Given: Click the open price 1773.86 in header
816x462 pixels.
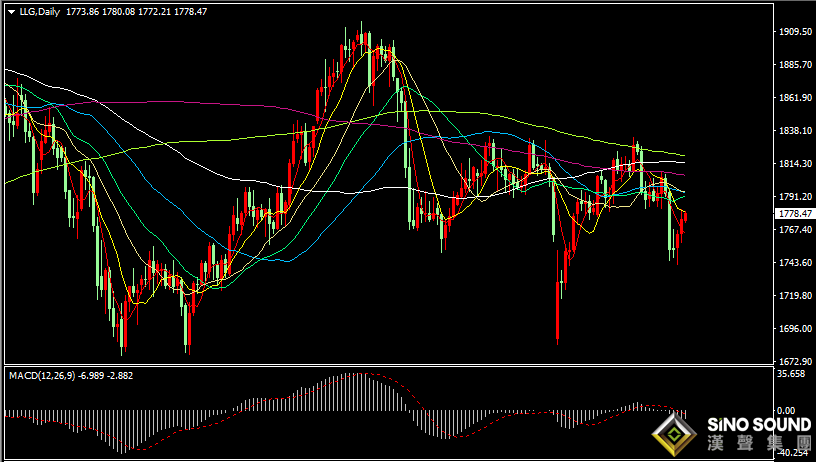Looking at the screenshot, I should [x=82, y=11].
